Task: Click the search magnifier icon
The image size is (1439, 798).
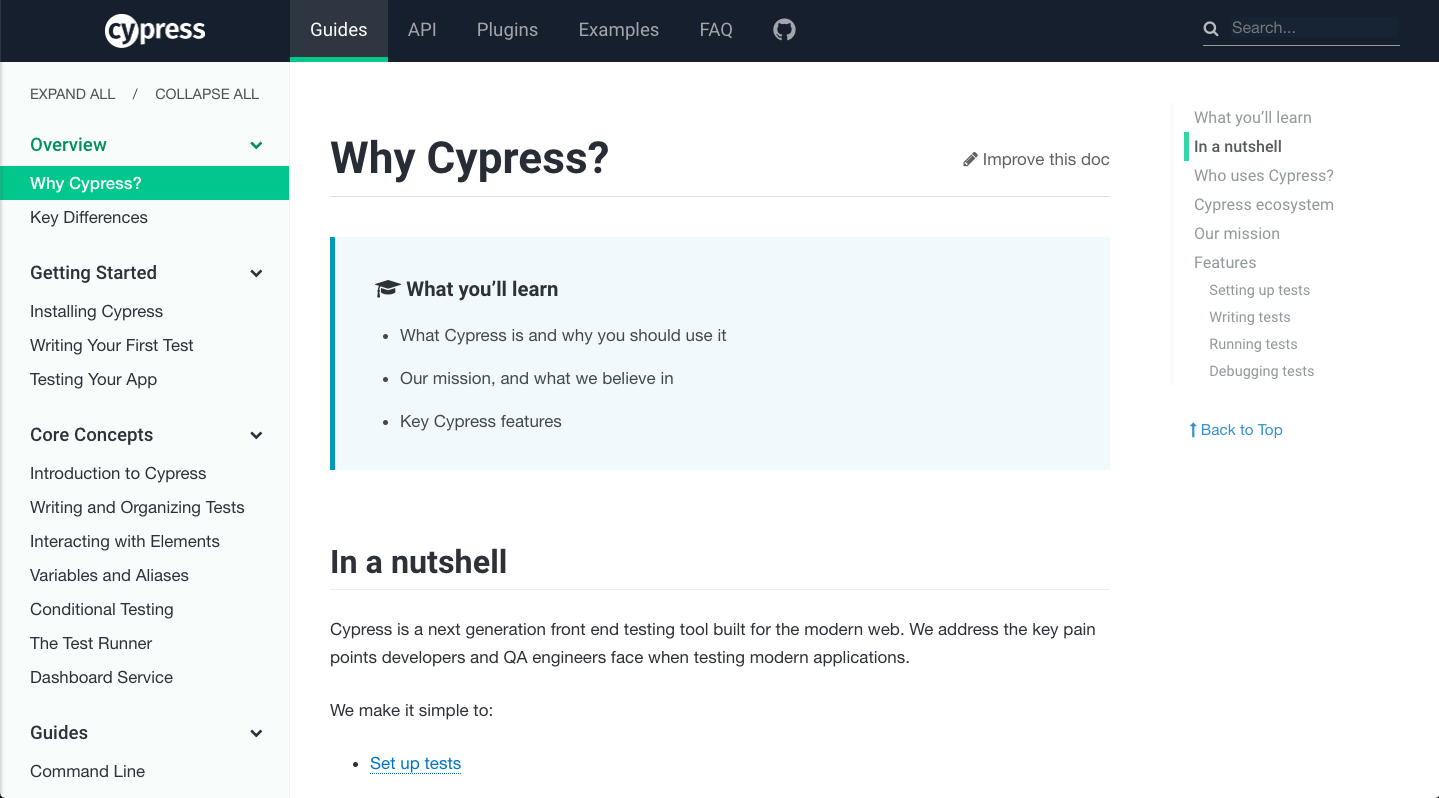Action: tap(1210, 28)
